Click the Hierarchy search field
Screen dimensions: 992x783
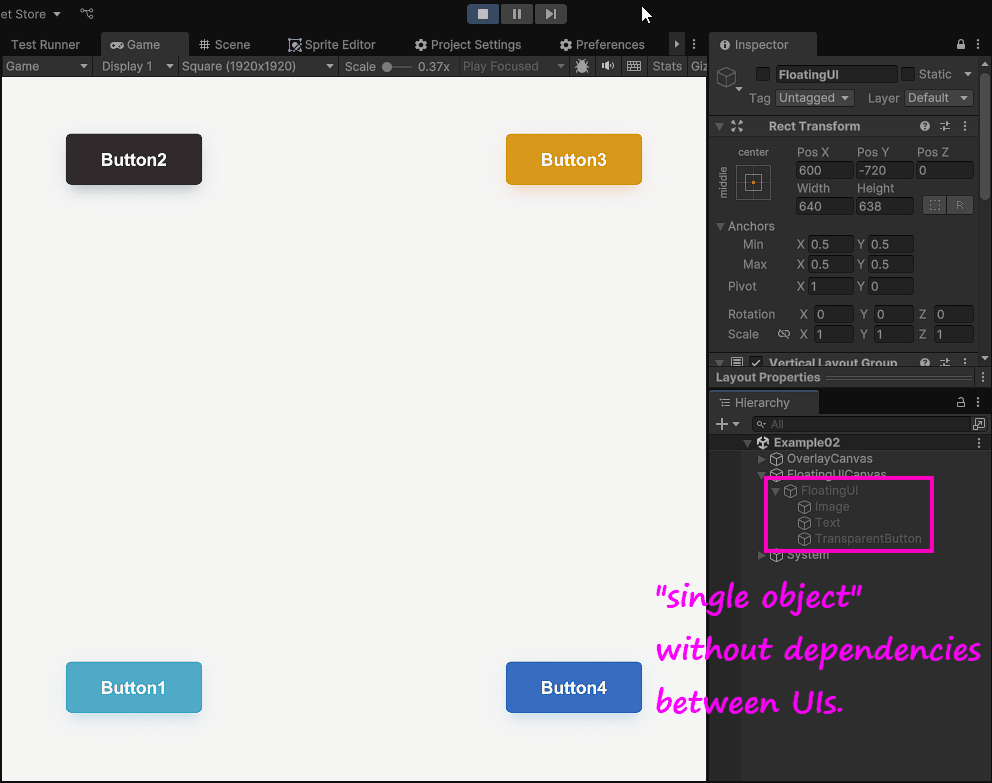pyautogui.click(x=860, y=424)
